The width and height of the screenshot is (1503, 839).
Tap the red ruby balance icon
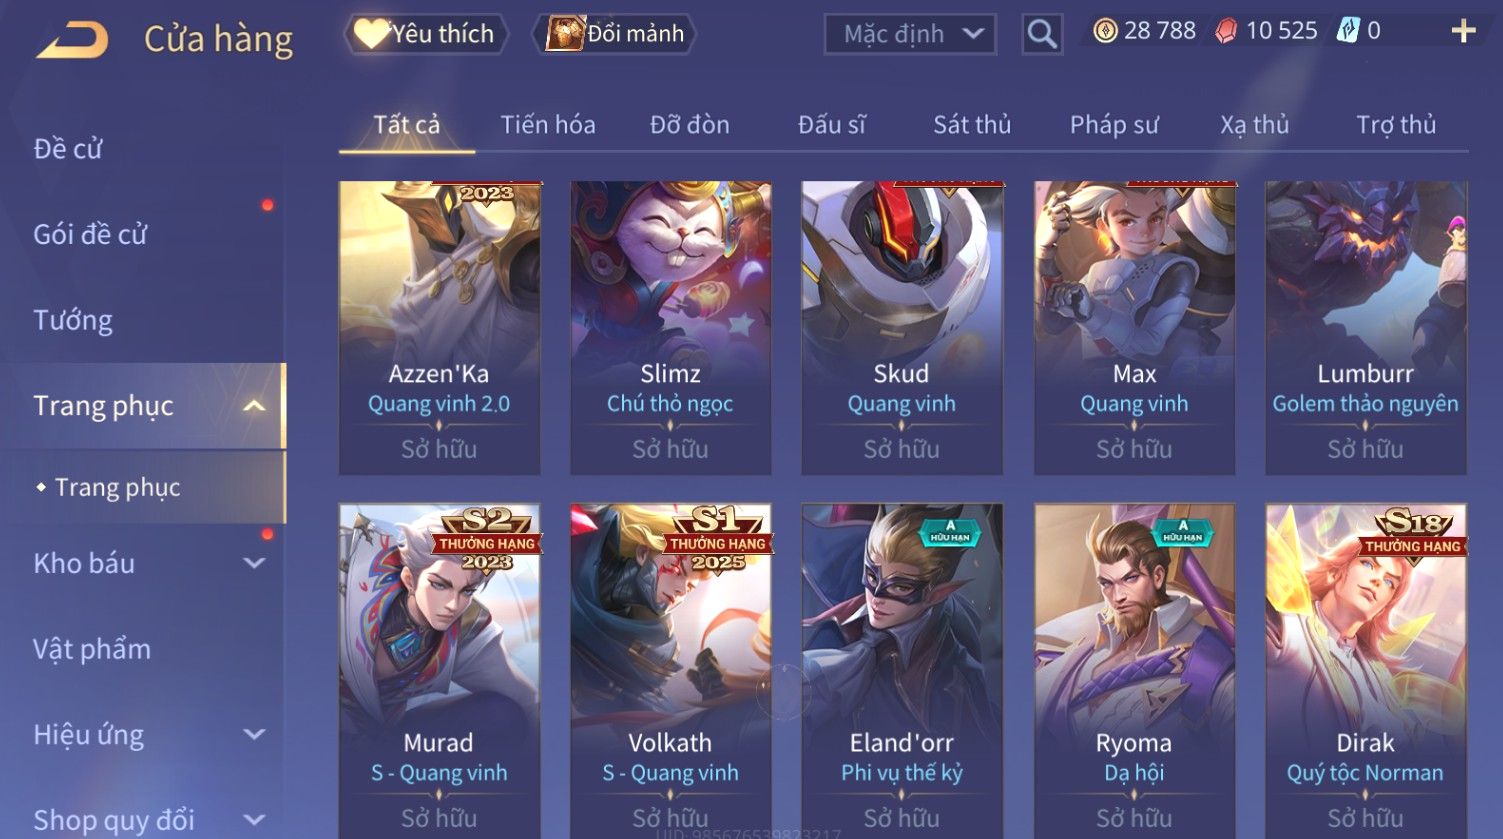pyautogui.click(x=1225, y=32)
